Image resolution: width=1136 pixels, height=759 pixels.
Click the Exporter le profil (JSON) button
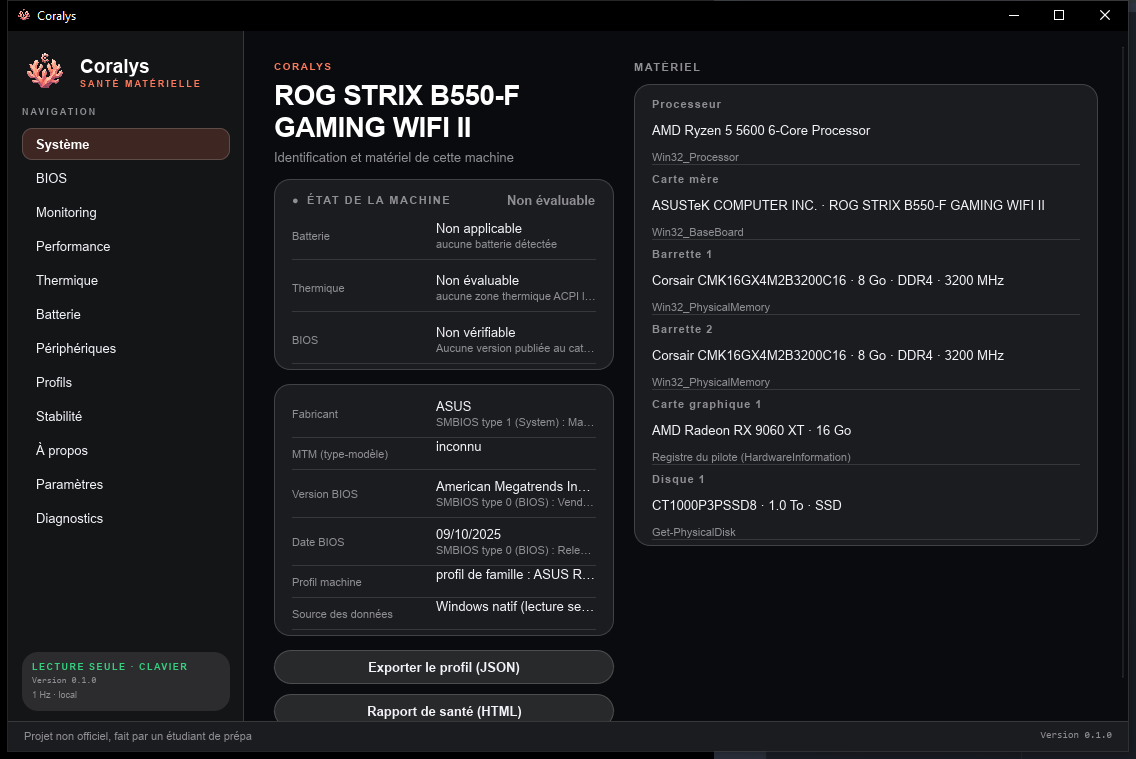point(443,667)
